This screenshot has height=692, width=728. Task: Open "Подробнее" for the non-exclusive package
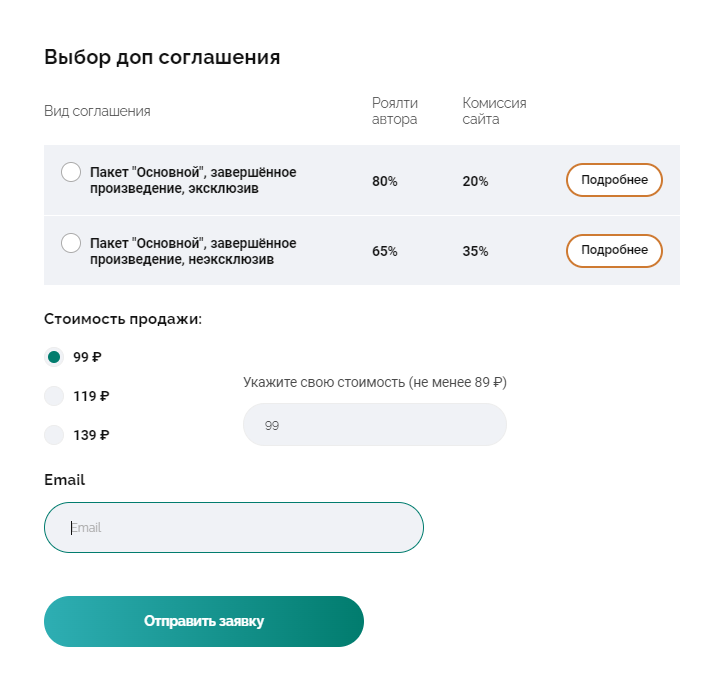click(614, 250)
